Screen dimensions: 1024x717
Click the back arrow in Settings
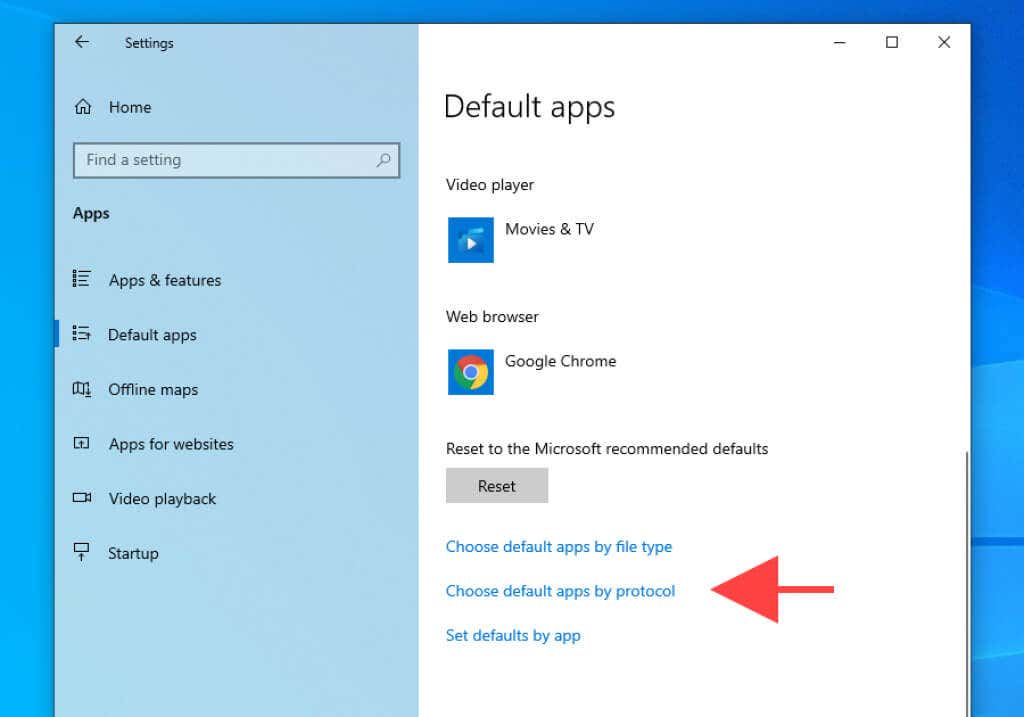(82, 42)
